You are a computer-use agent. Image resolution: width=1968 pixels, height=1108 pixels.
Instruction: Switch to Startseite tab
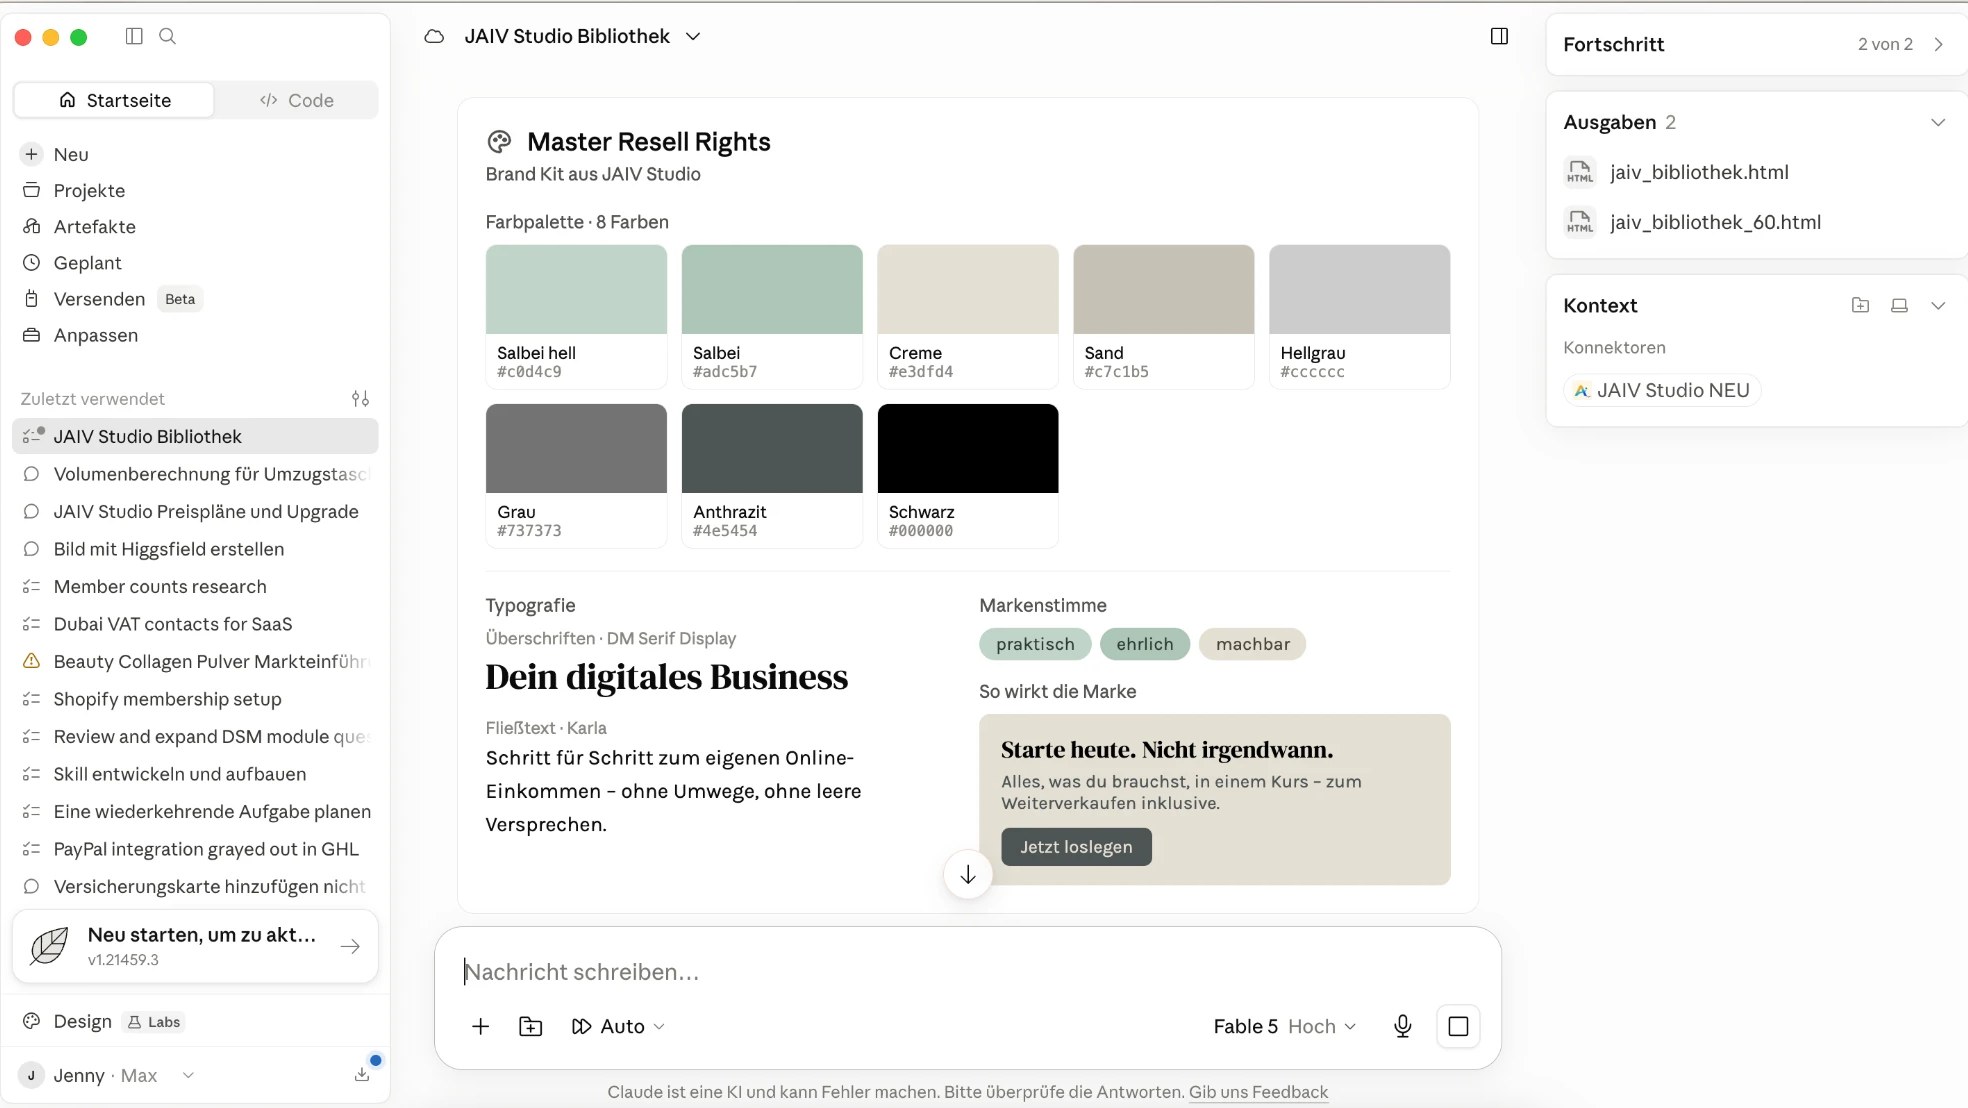(x=114, y=100)
